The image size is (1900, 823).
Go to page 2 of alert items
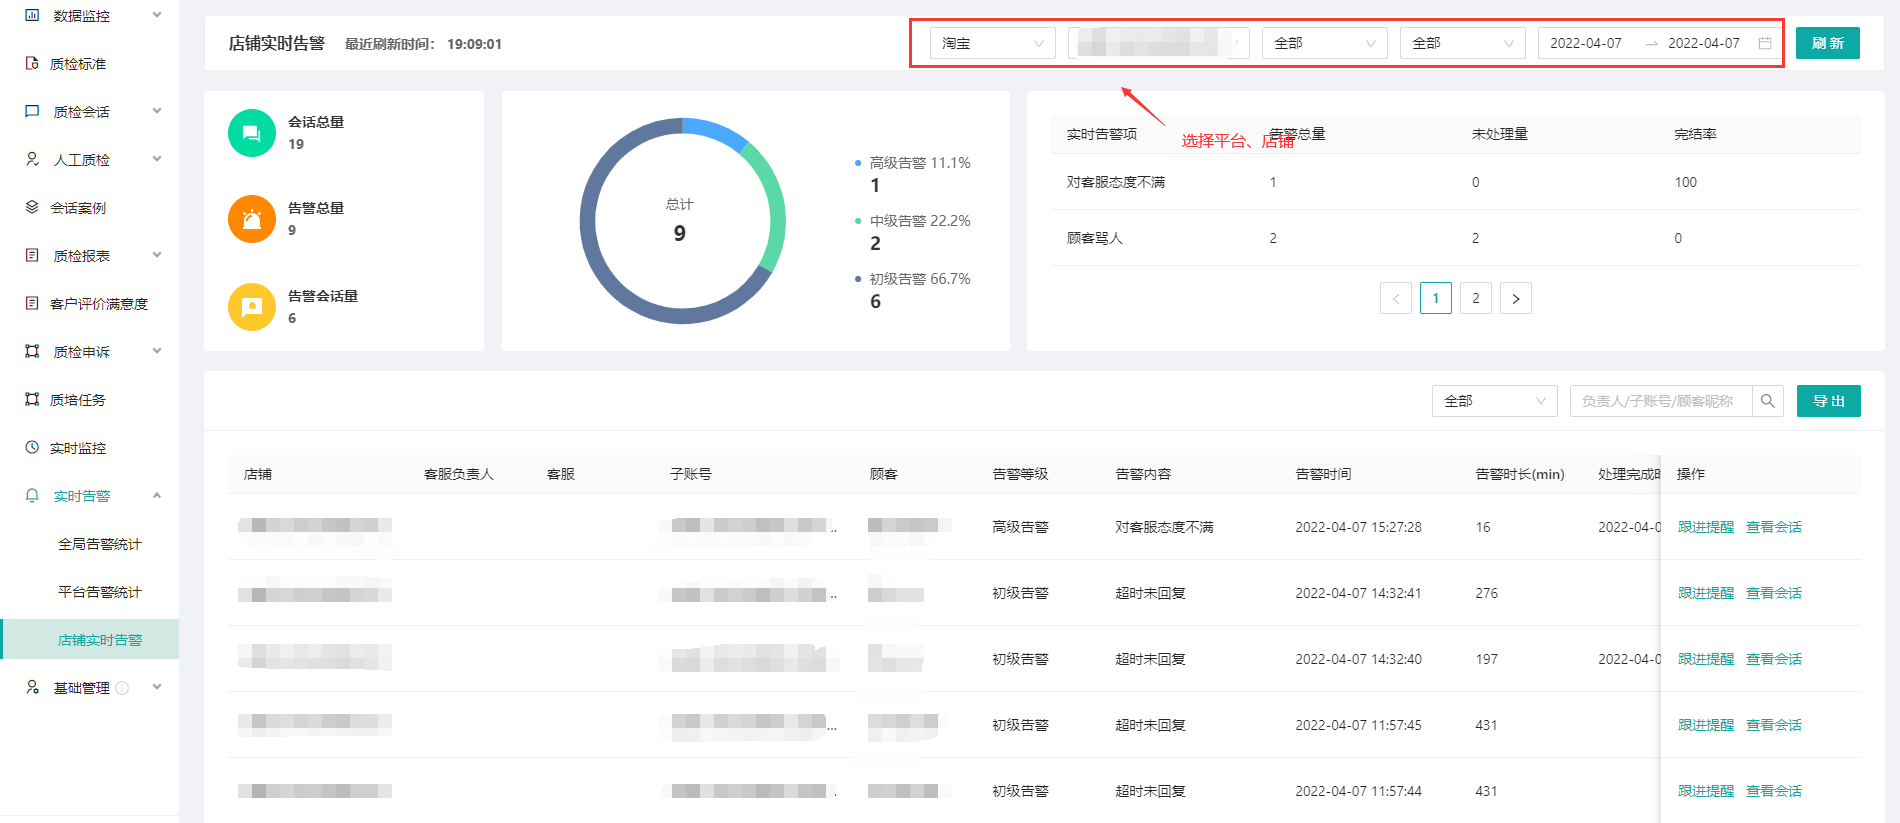(x=1476, y=298)
